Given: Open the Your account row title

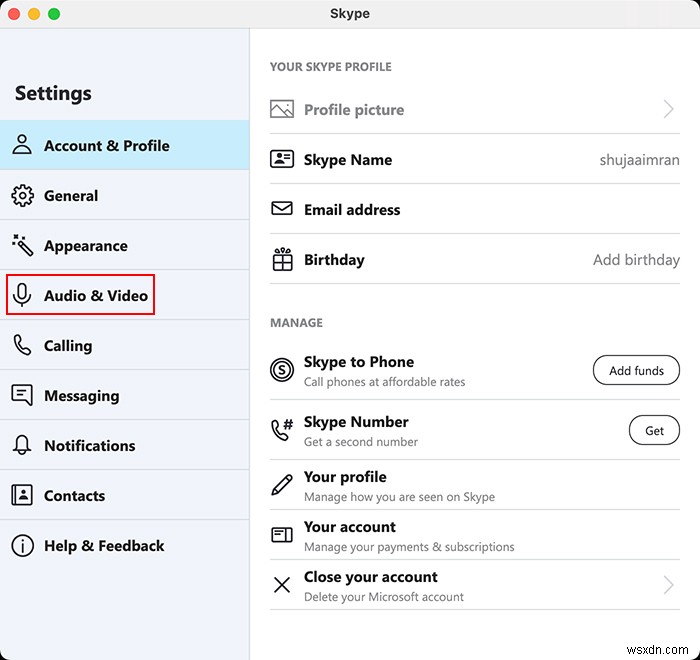Looking at the screenshot, I should point(350,526).
